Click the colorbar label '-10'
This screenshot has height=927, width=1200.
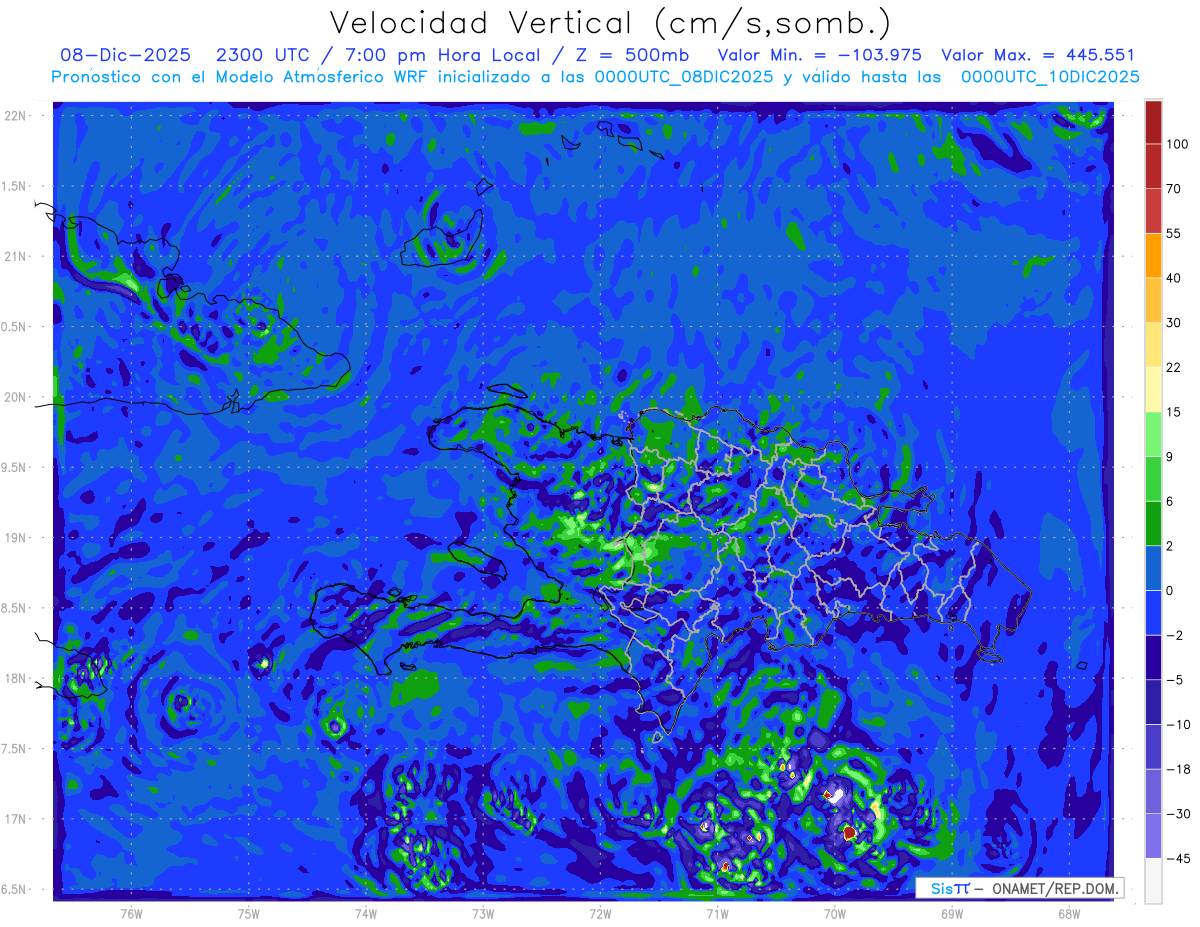[x=1177, y=724]
